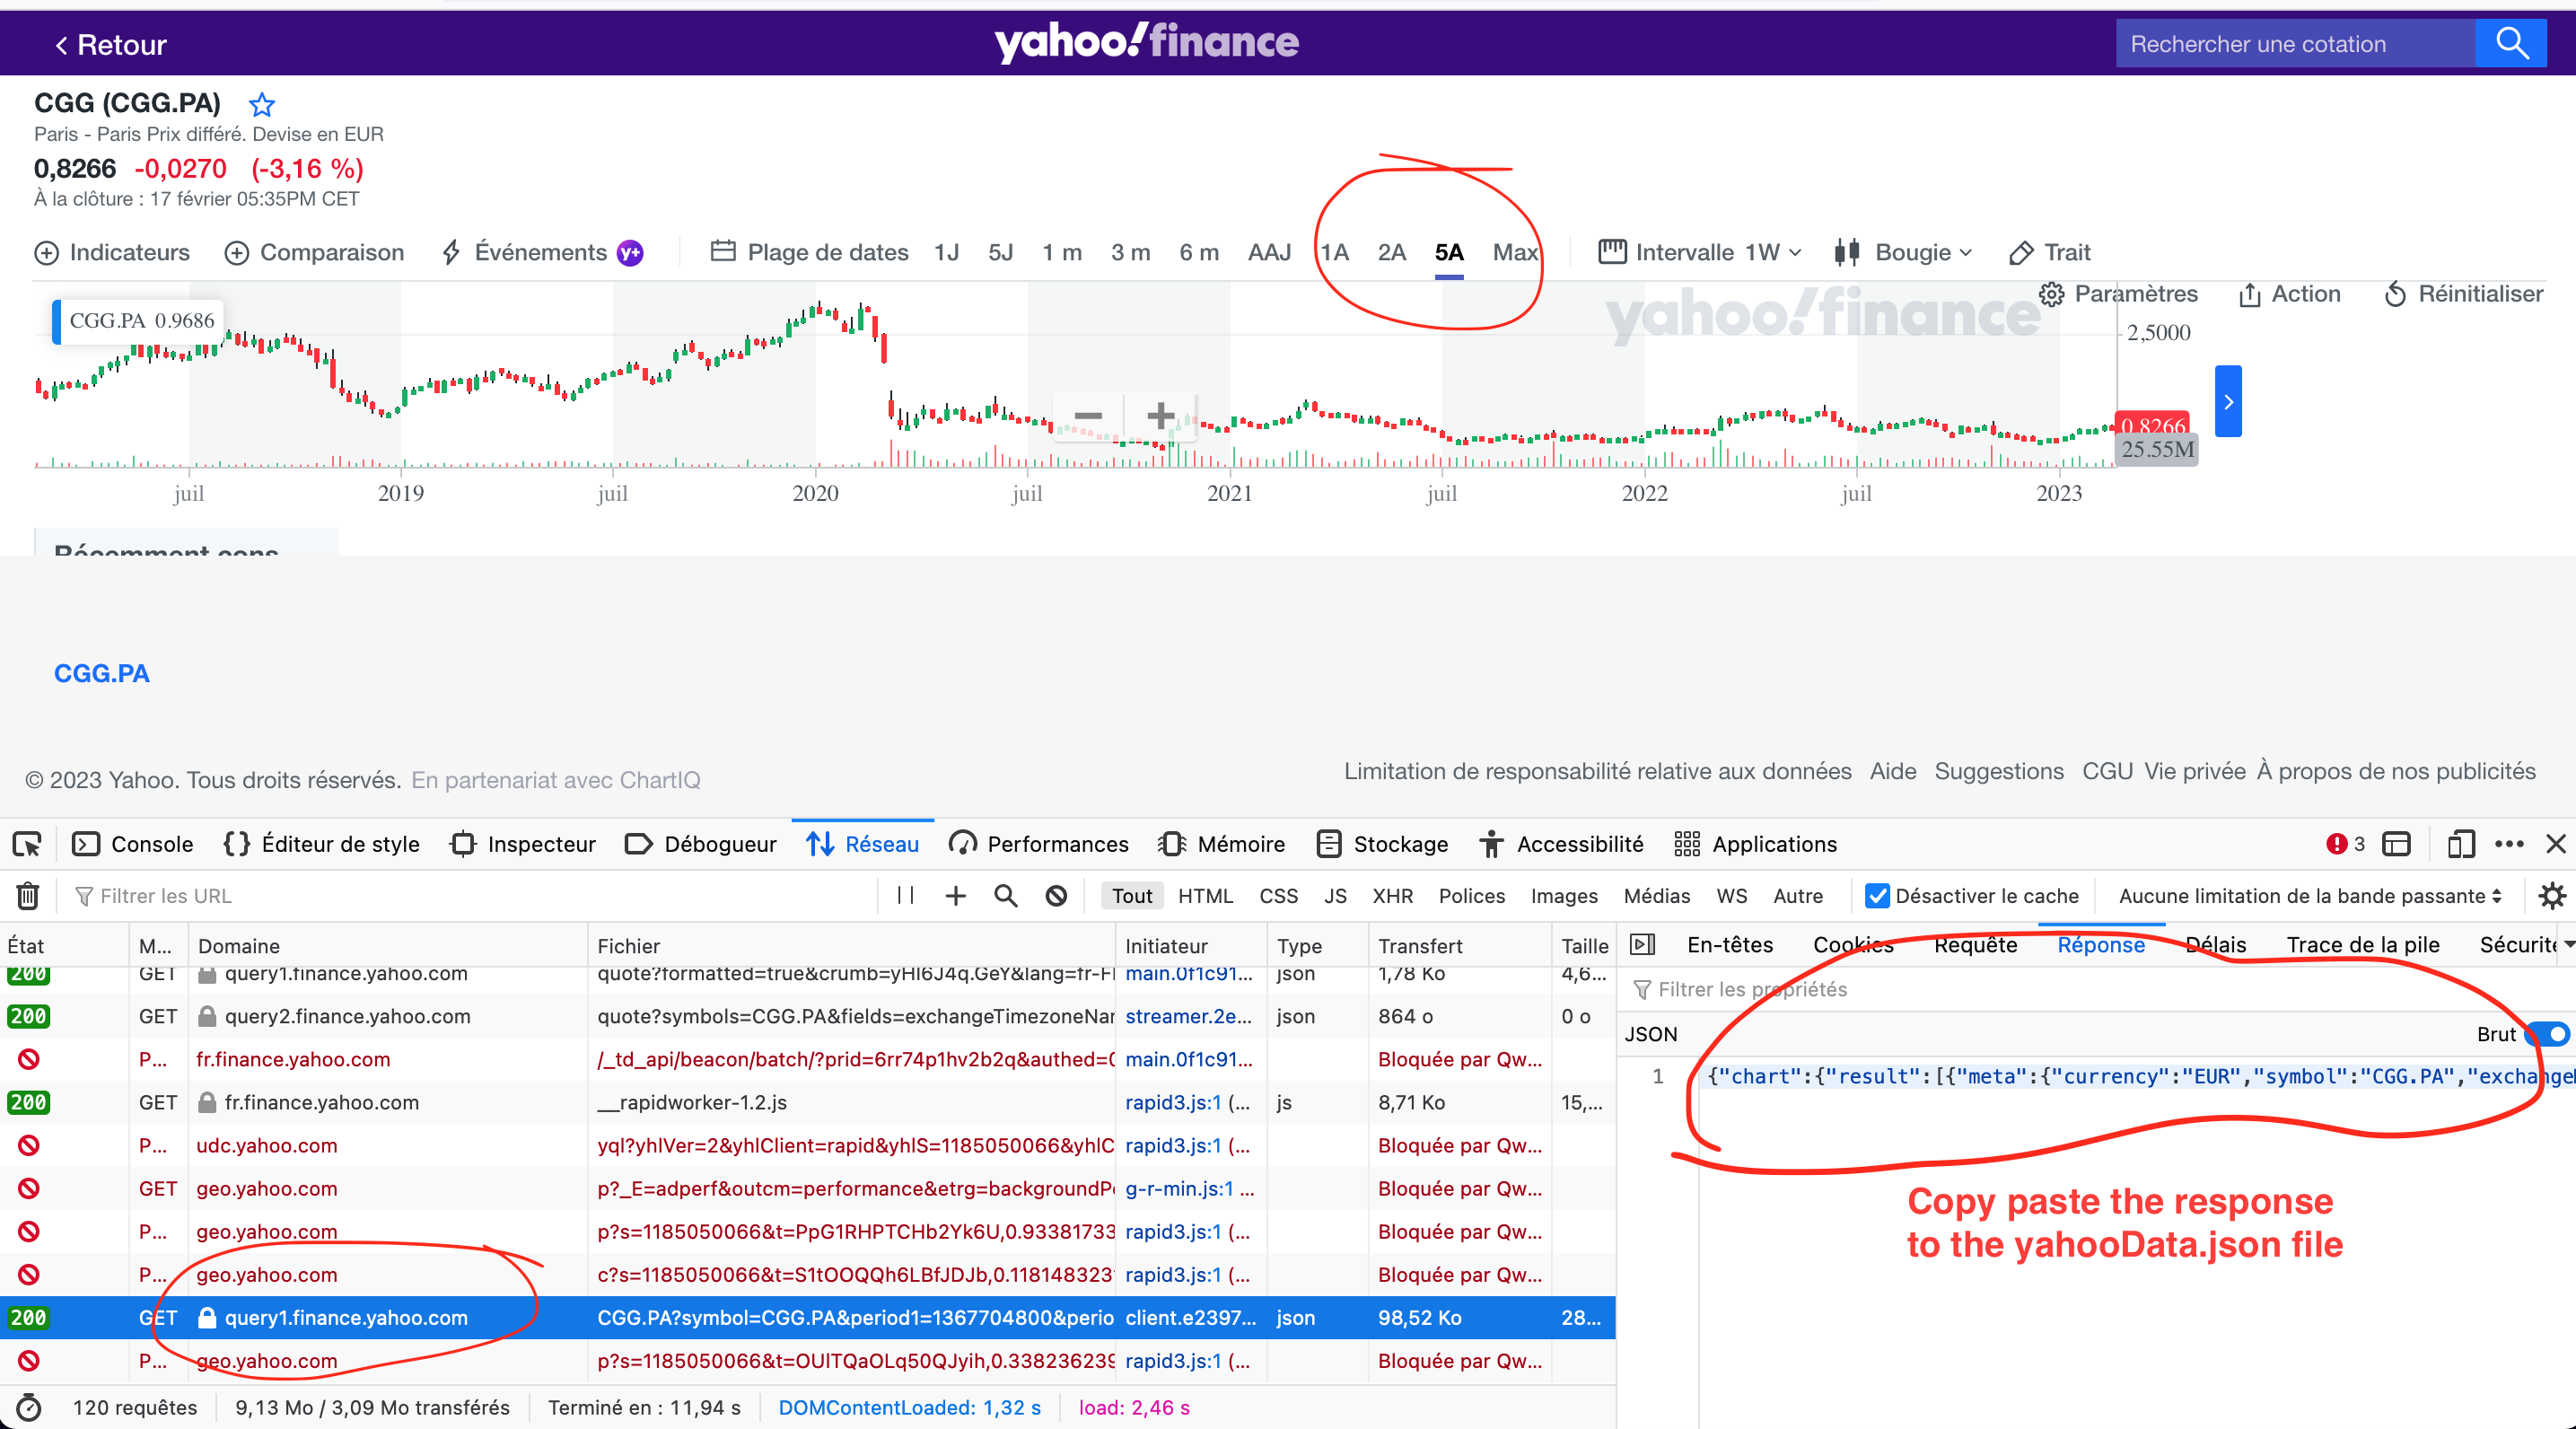Clear network requests with trash icon
The image size is (2576, 1429).
(x=28, y=896)
